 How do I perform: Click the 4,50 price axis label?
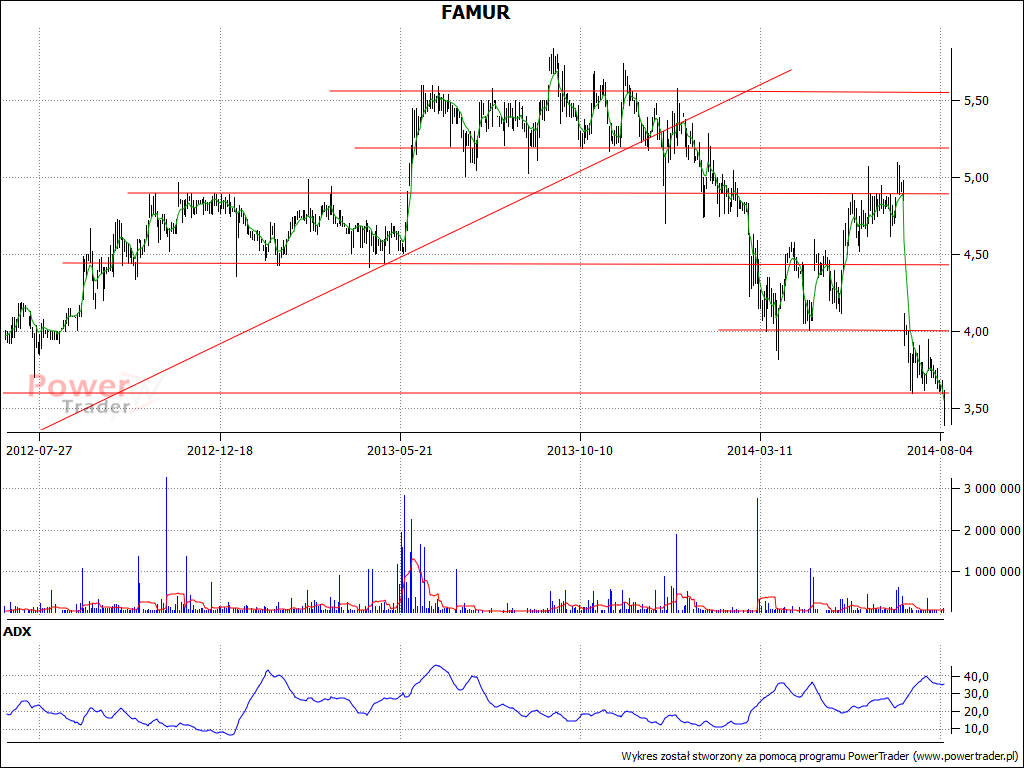tap(976, 255)
